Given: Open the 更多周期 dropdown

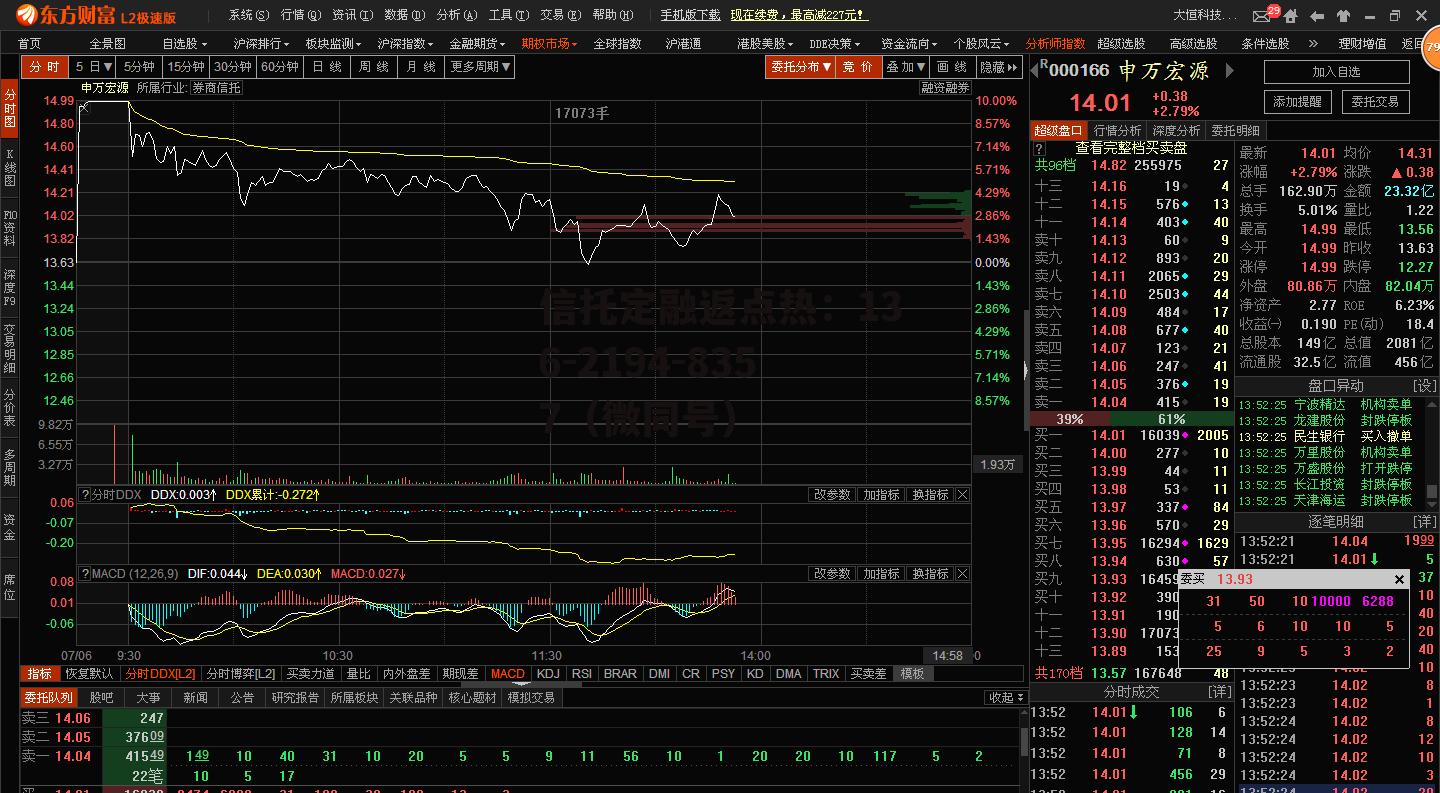Looking at the screenshot, I should [480, 67].
